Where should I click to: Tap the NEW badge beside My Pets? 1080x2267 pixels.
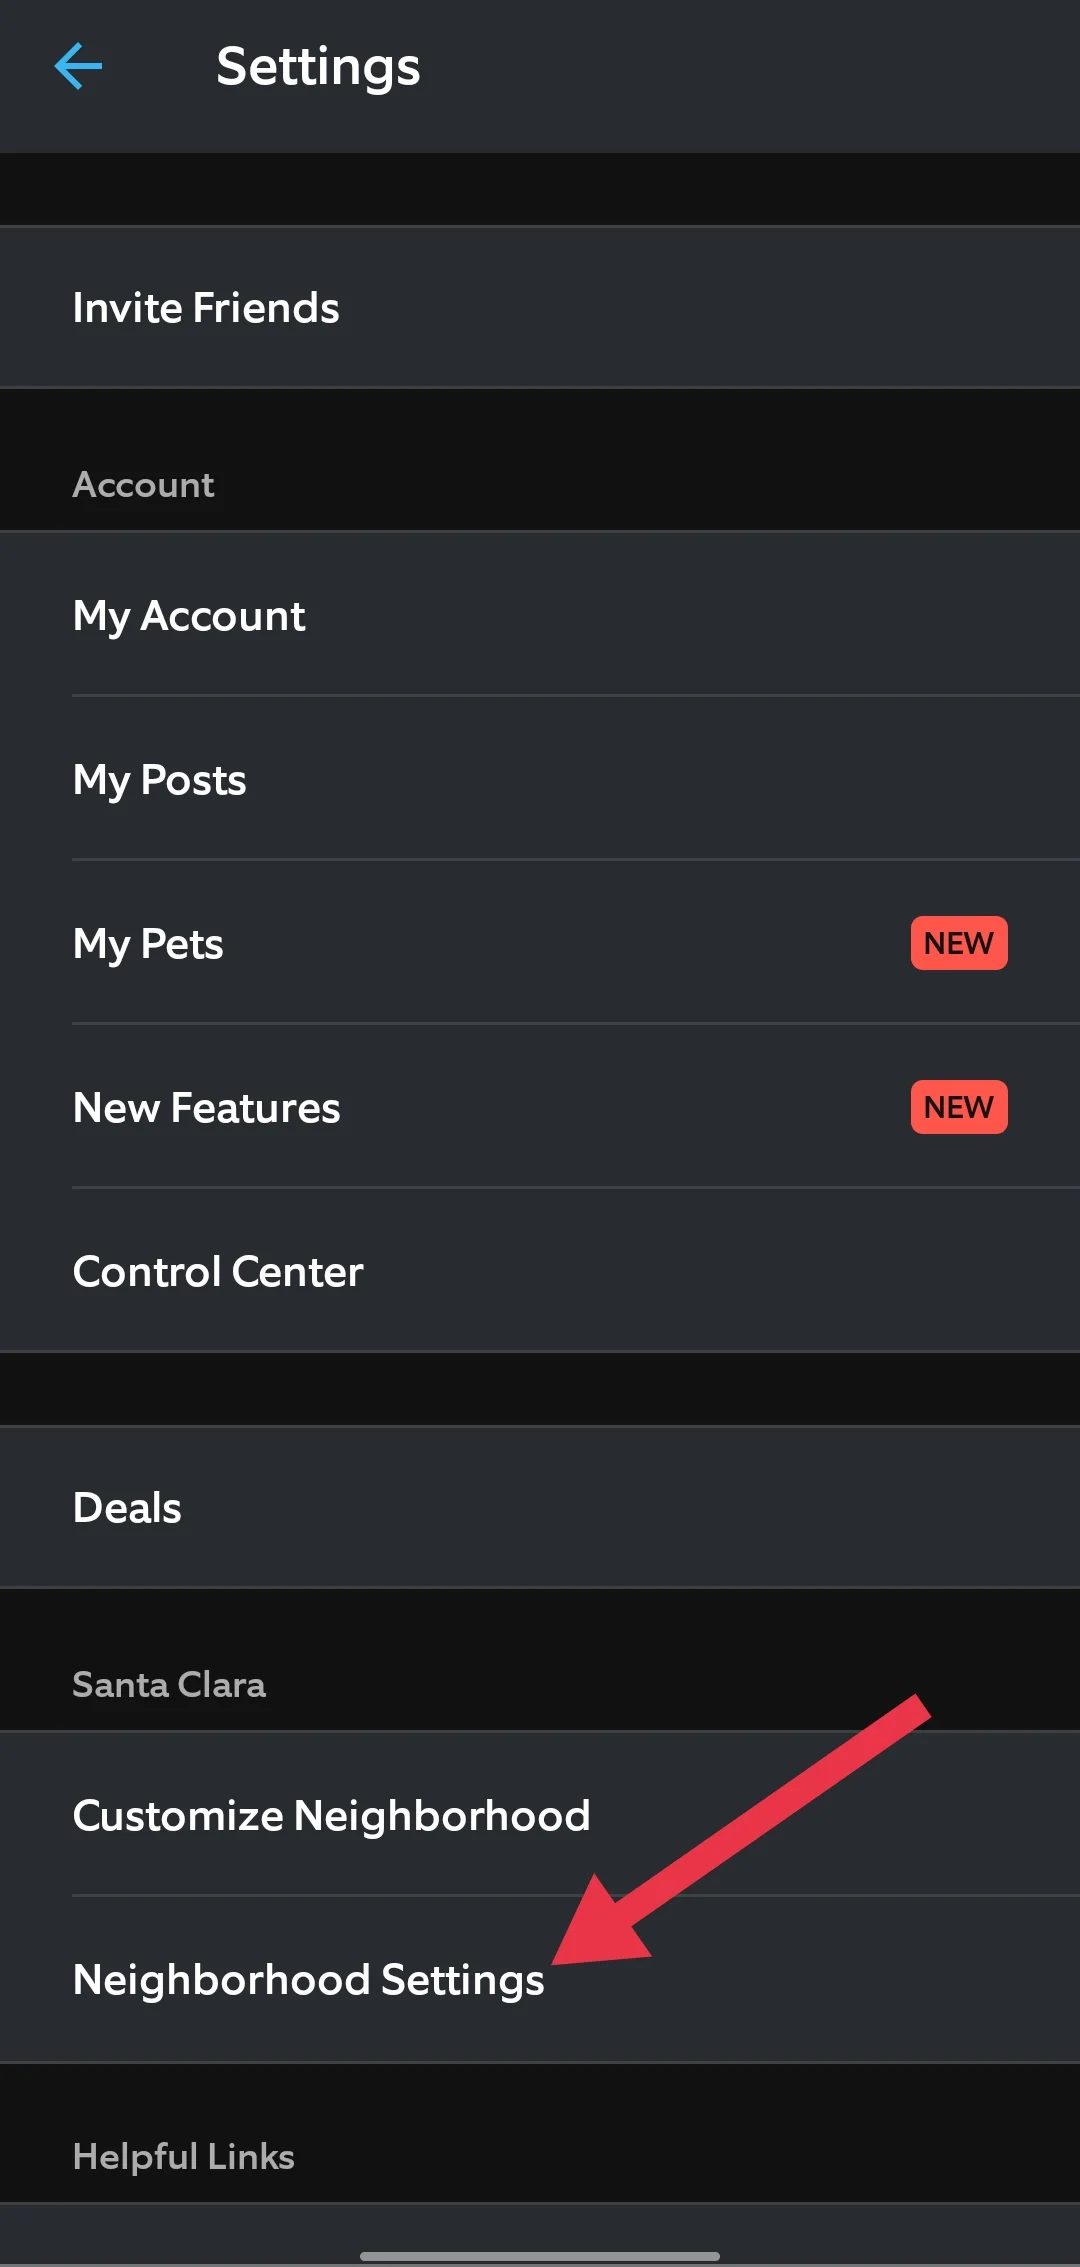tap(958, 943)
